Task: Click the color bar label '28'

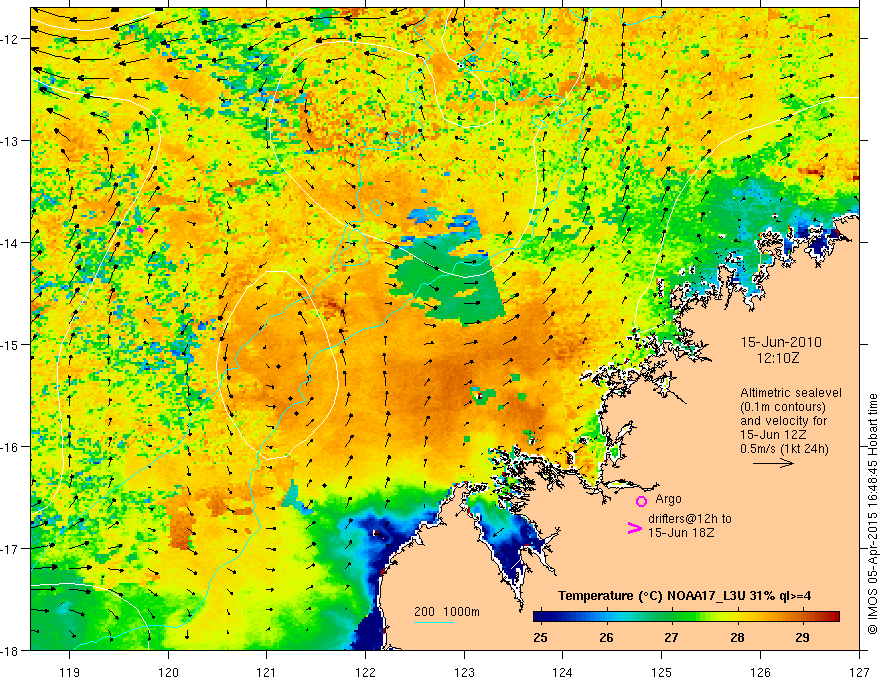Action: pyautogui.click(x=737, y=637)
